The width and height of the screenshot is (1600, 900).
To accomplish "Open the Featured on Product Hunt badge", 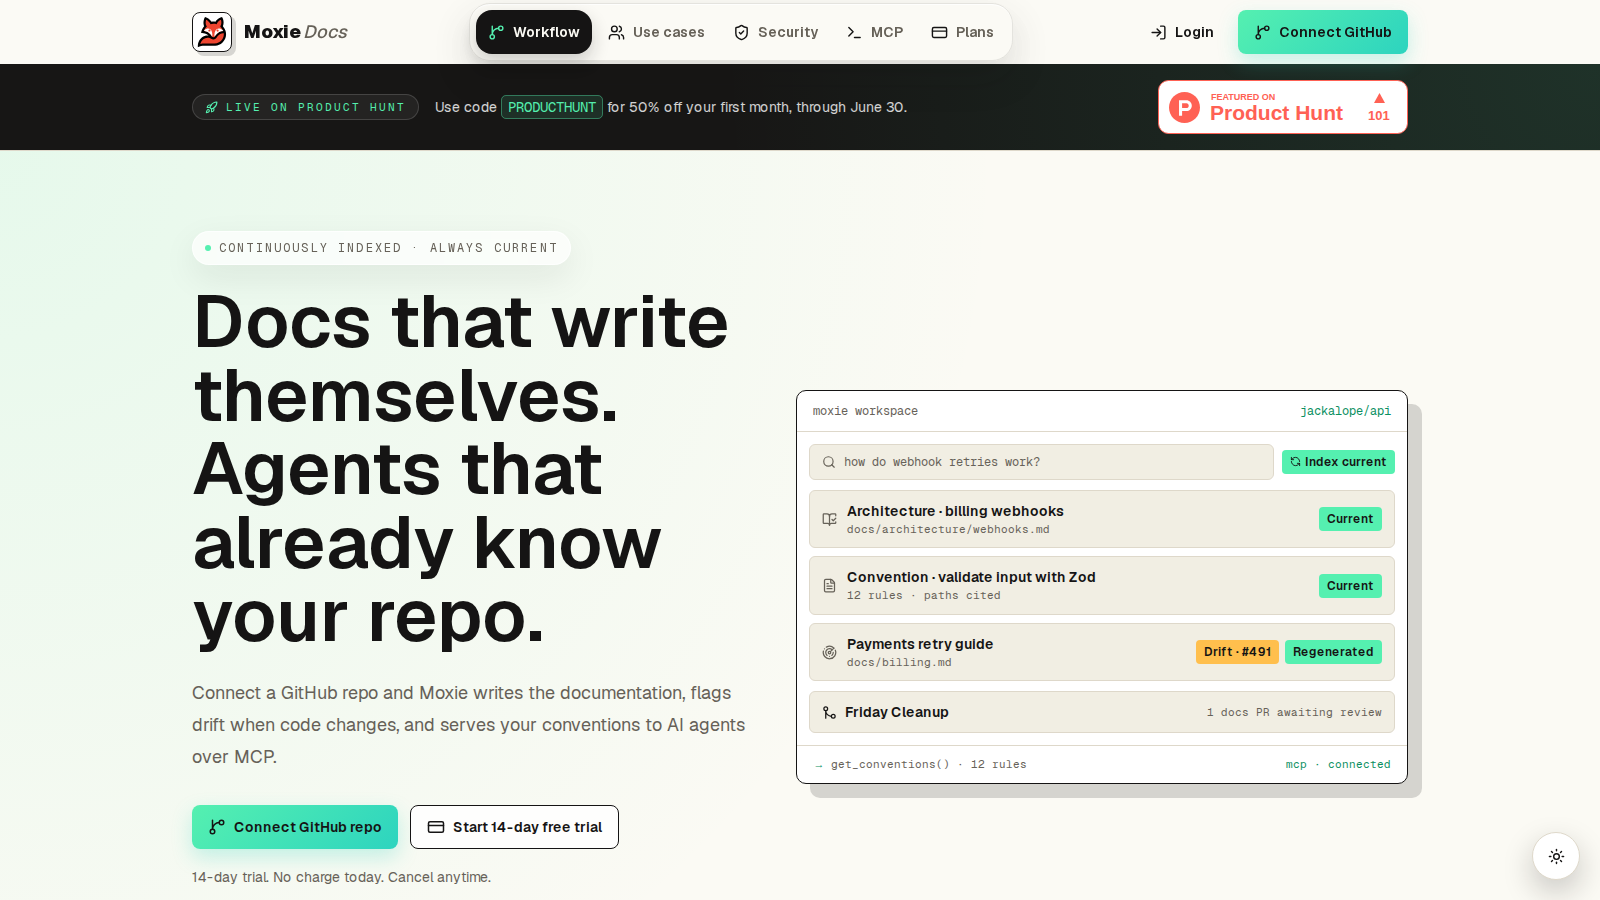I will click(x=1282, y=107).
